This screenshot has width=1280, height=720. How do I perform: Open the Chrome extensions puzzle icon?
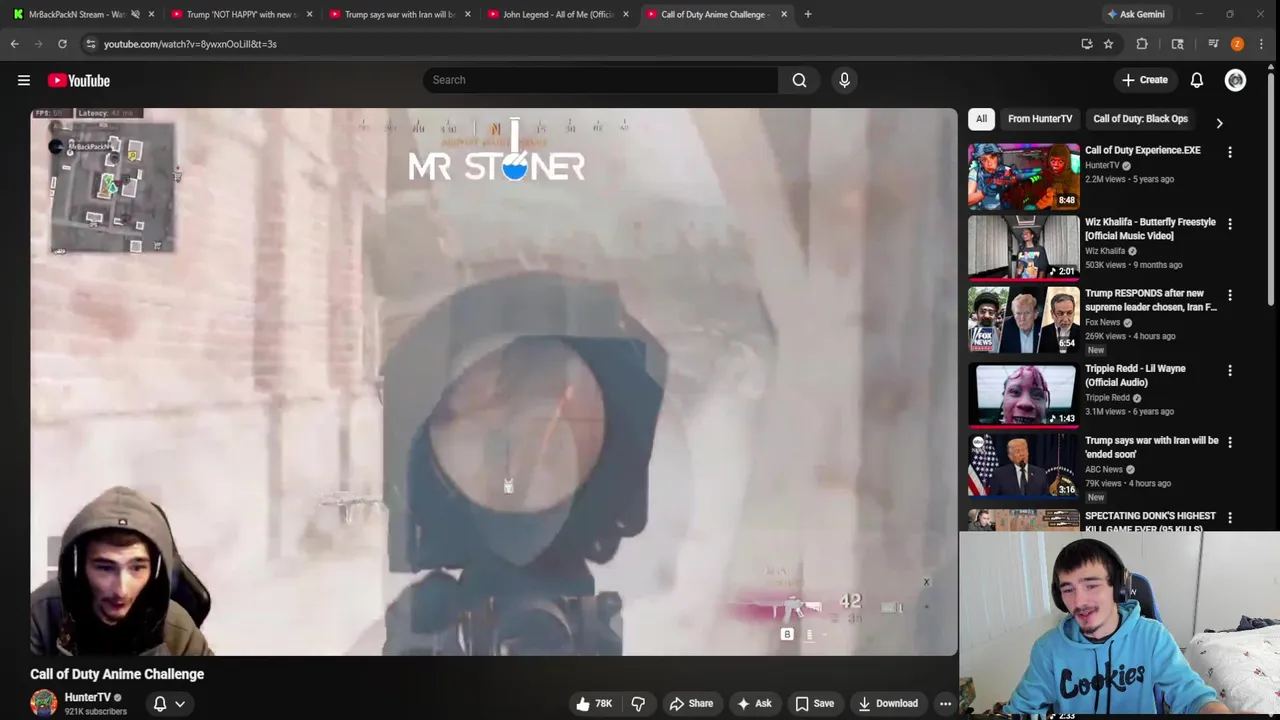click(1142, 44)
